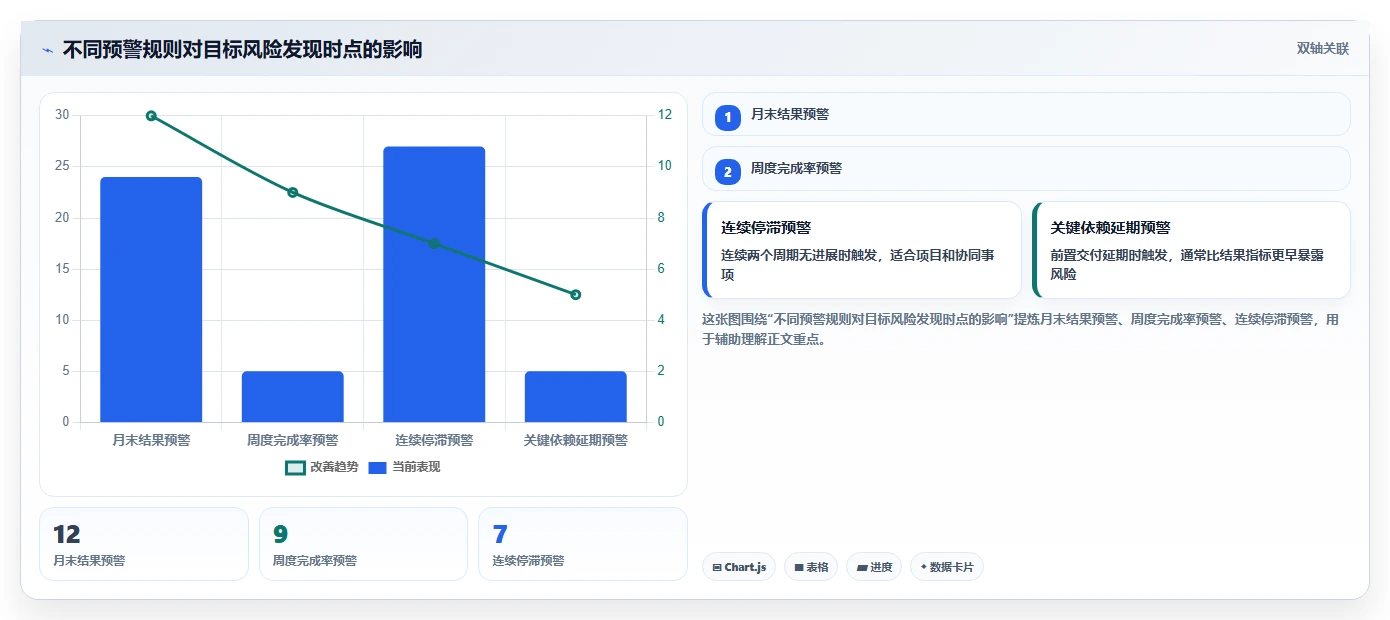This screenshot has width=1390, height=620.
Task: Open the 连续停滞预警 description card
Action: point(862,250)
